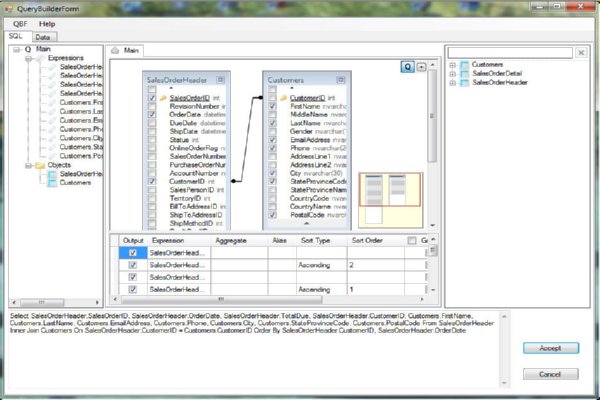Check the RevisionNumber field checkbox
Screen dimensions: 600x400
(x=152, y=106)
